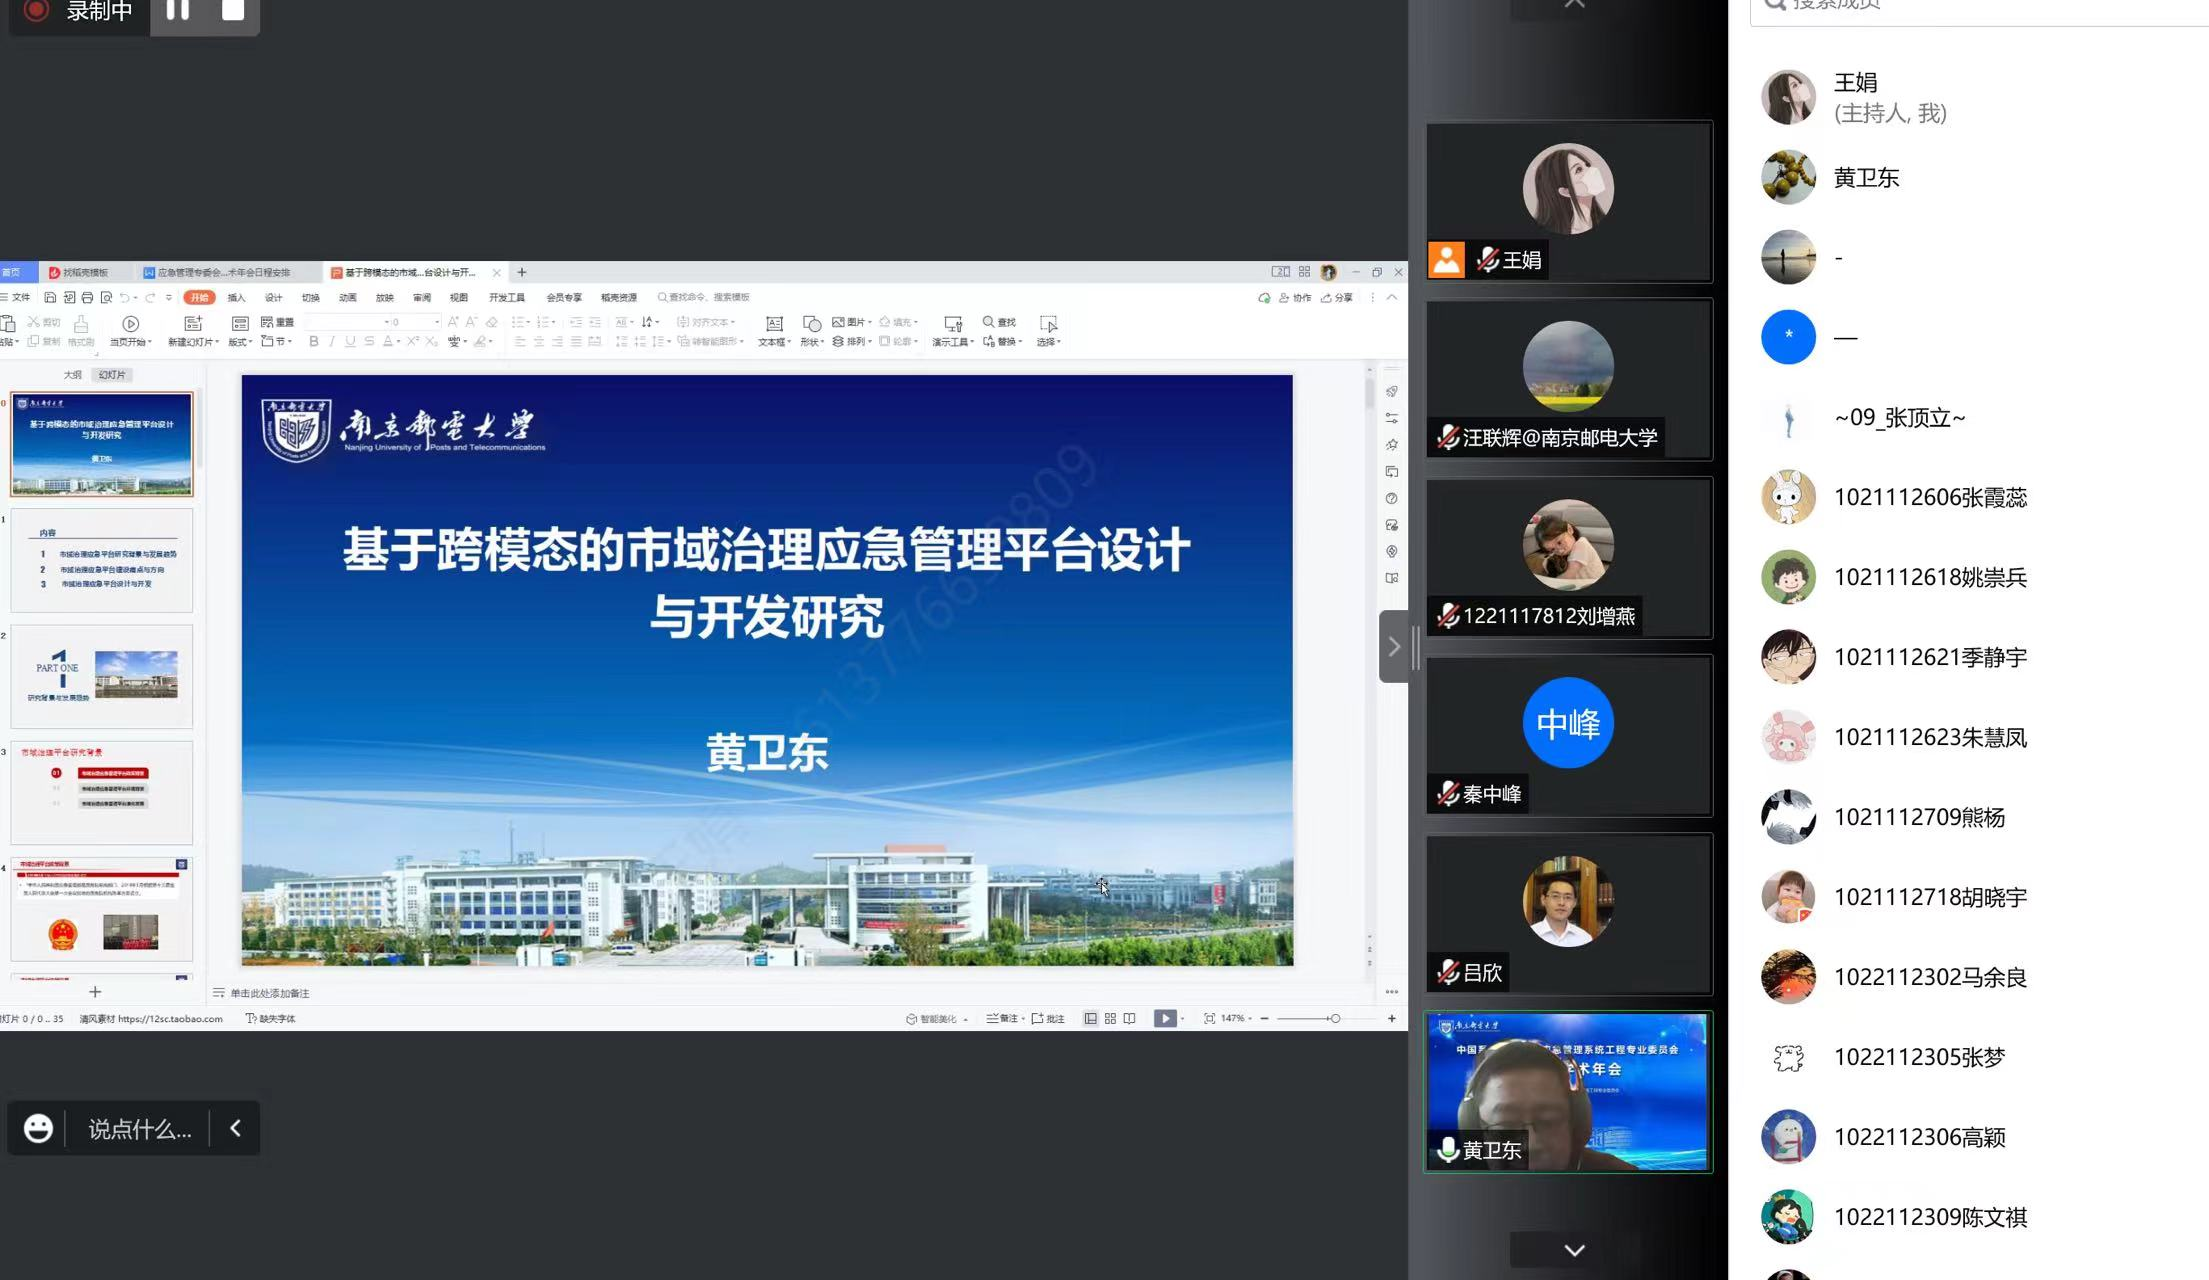
Task: Toggle underline formatting
Action: (x=350, y=342)
